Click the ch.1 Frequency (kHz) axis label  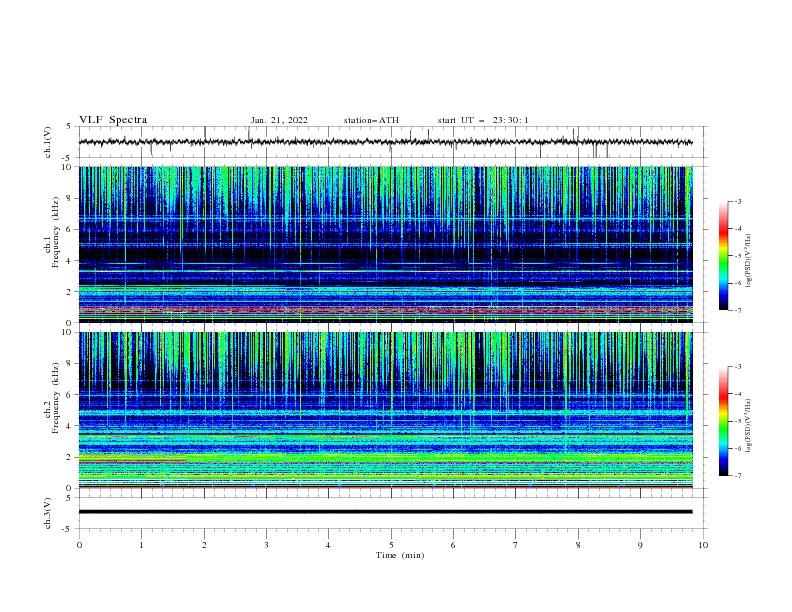(x=52, y=232)
